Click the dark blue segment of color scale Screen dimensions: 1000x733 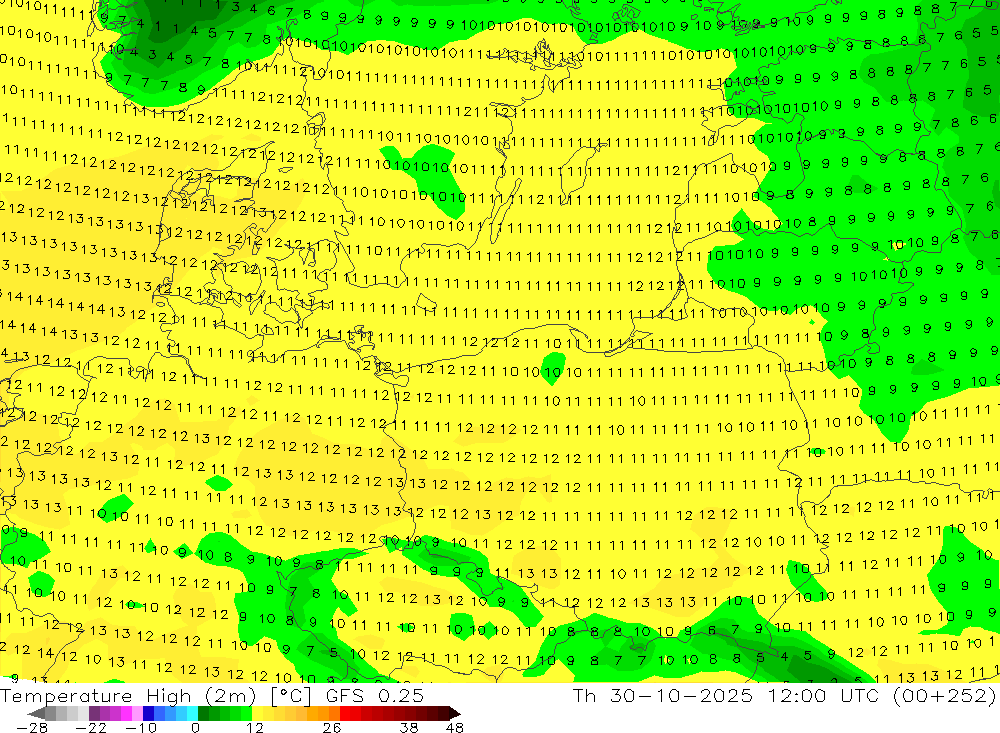coord(149,713)
